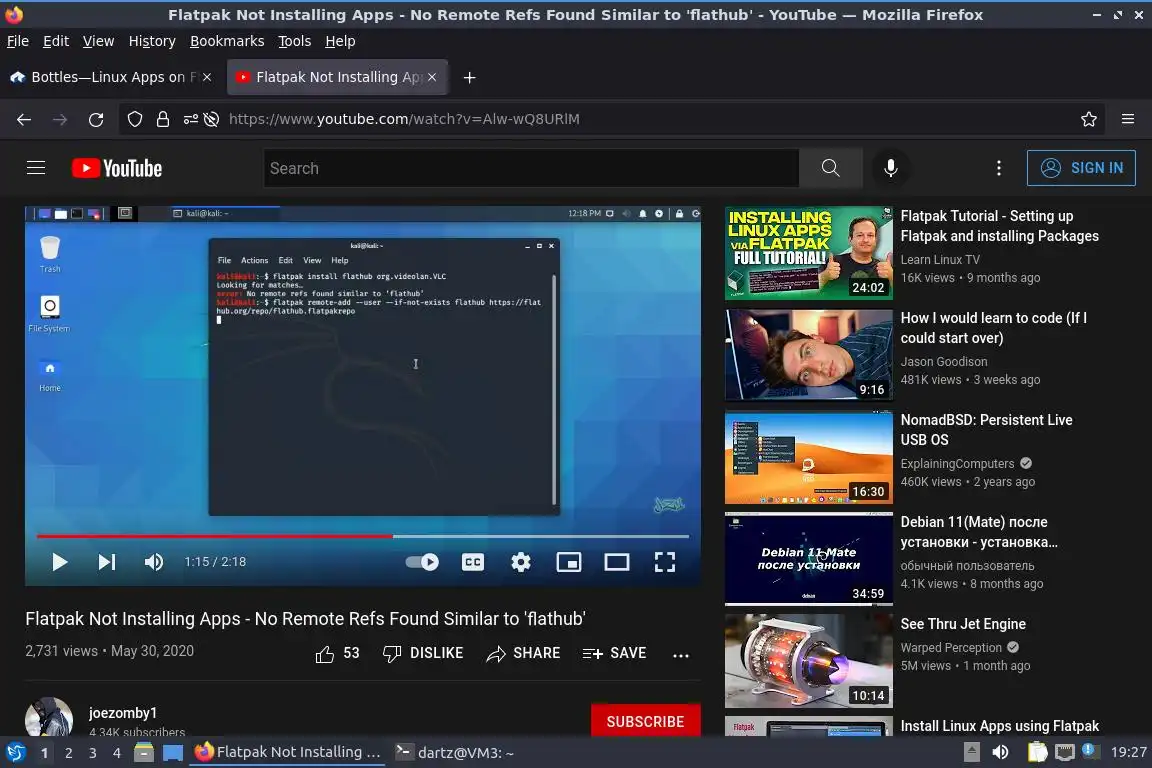Click the SIGN IN button
Image resolution: width=1152 pixels, height=768 pixels.
[1081, 168]
